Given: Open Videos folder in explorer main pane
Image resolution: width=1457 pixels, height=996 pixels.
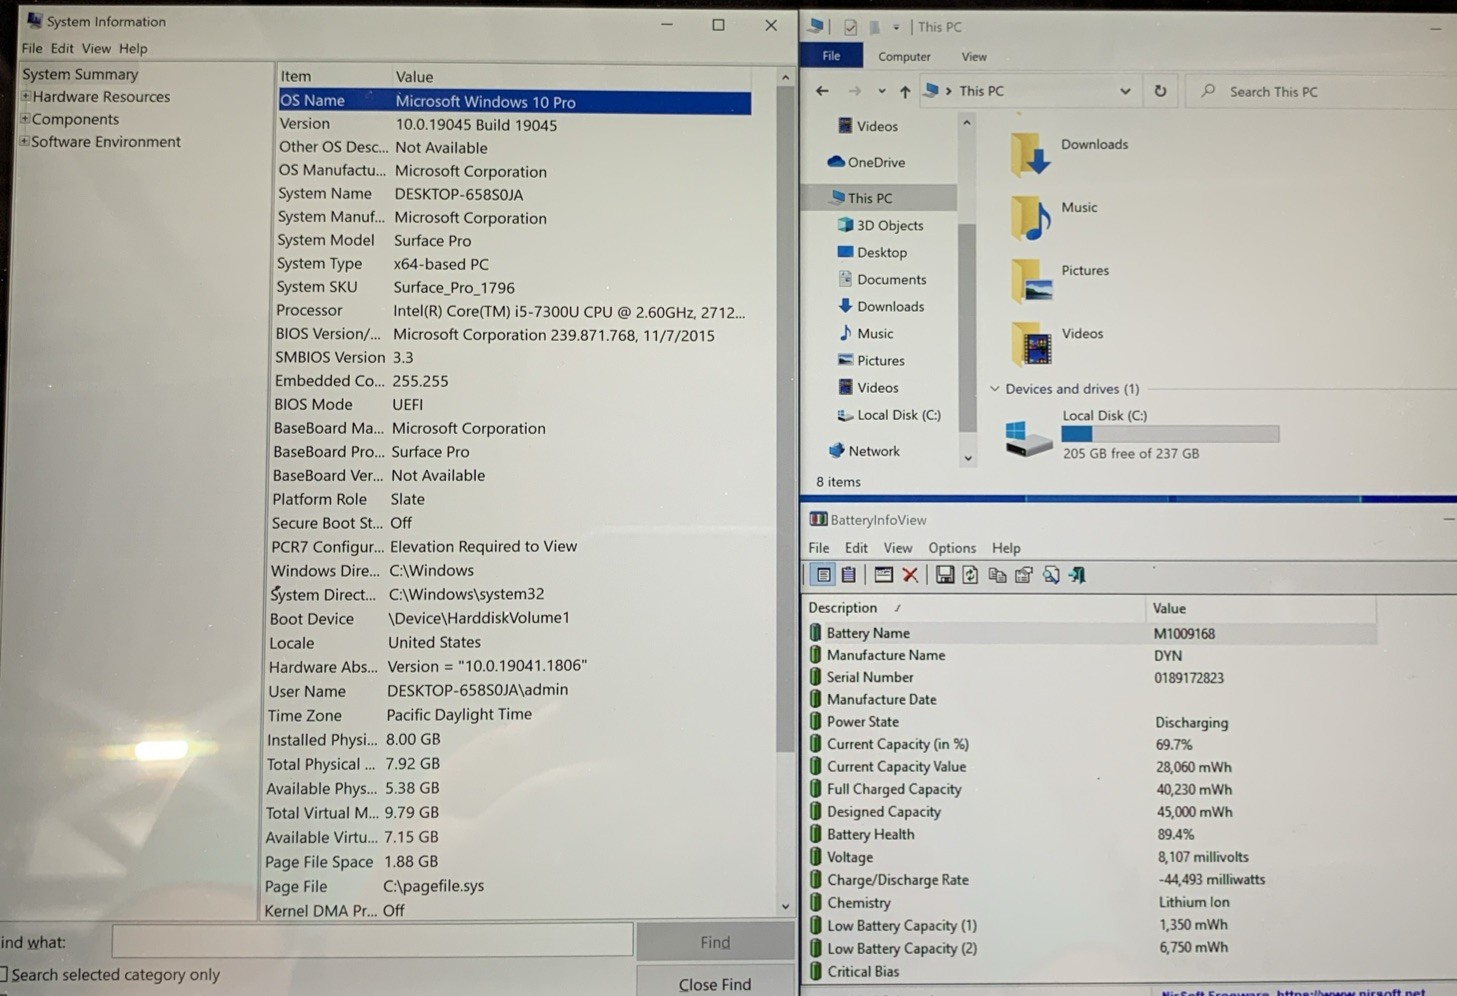Looking at the screenshot, I should coord(1031,344).
